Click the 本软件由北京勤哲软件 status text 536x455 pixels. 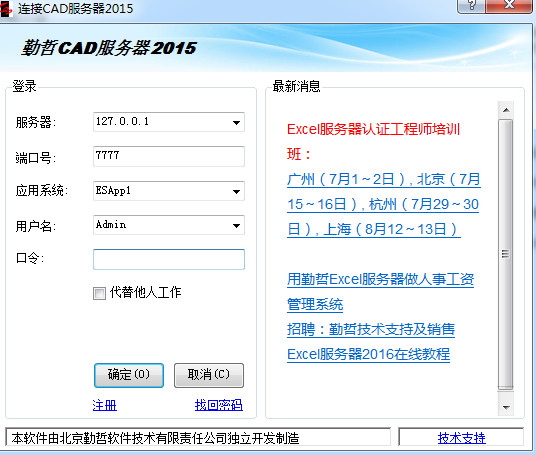155,438
